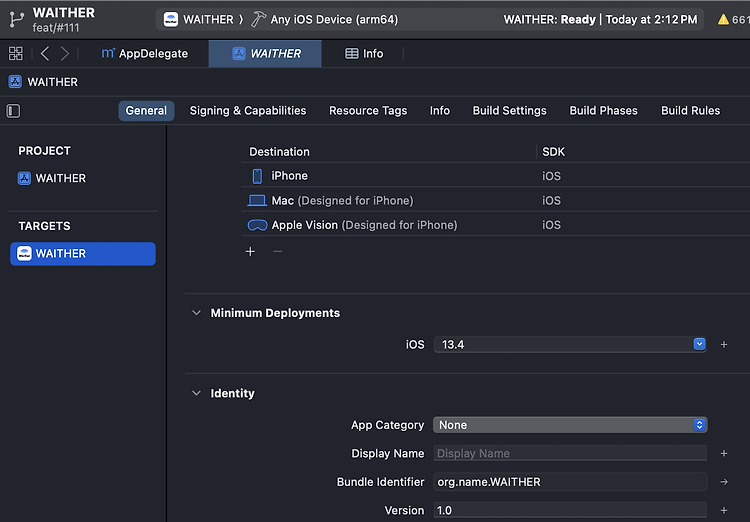Switch to Build Rules tab
Image resolution: width=750 pixels, height=522 pixels.
(690, 111)
